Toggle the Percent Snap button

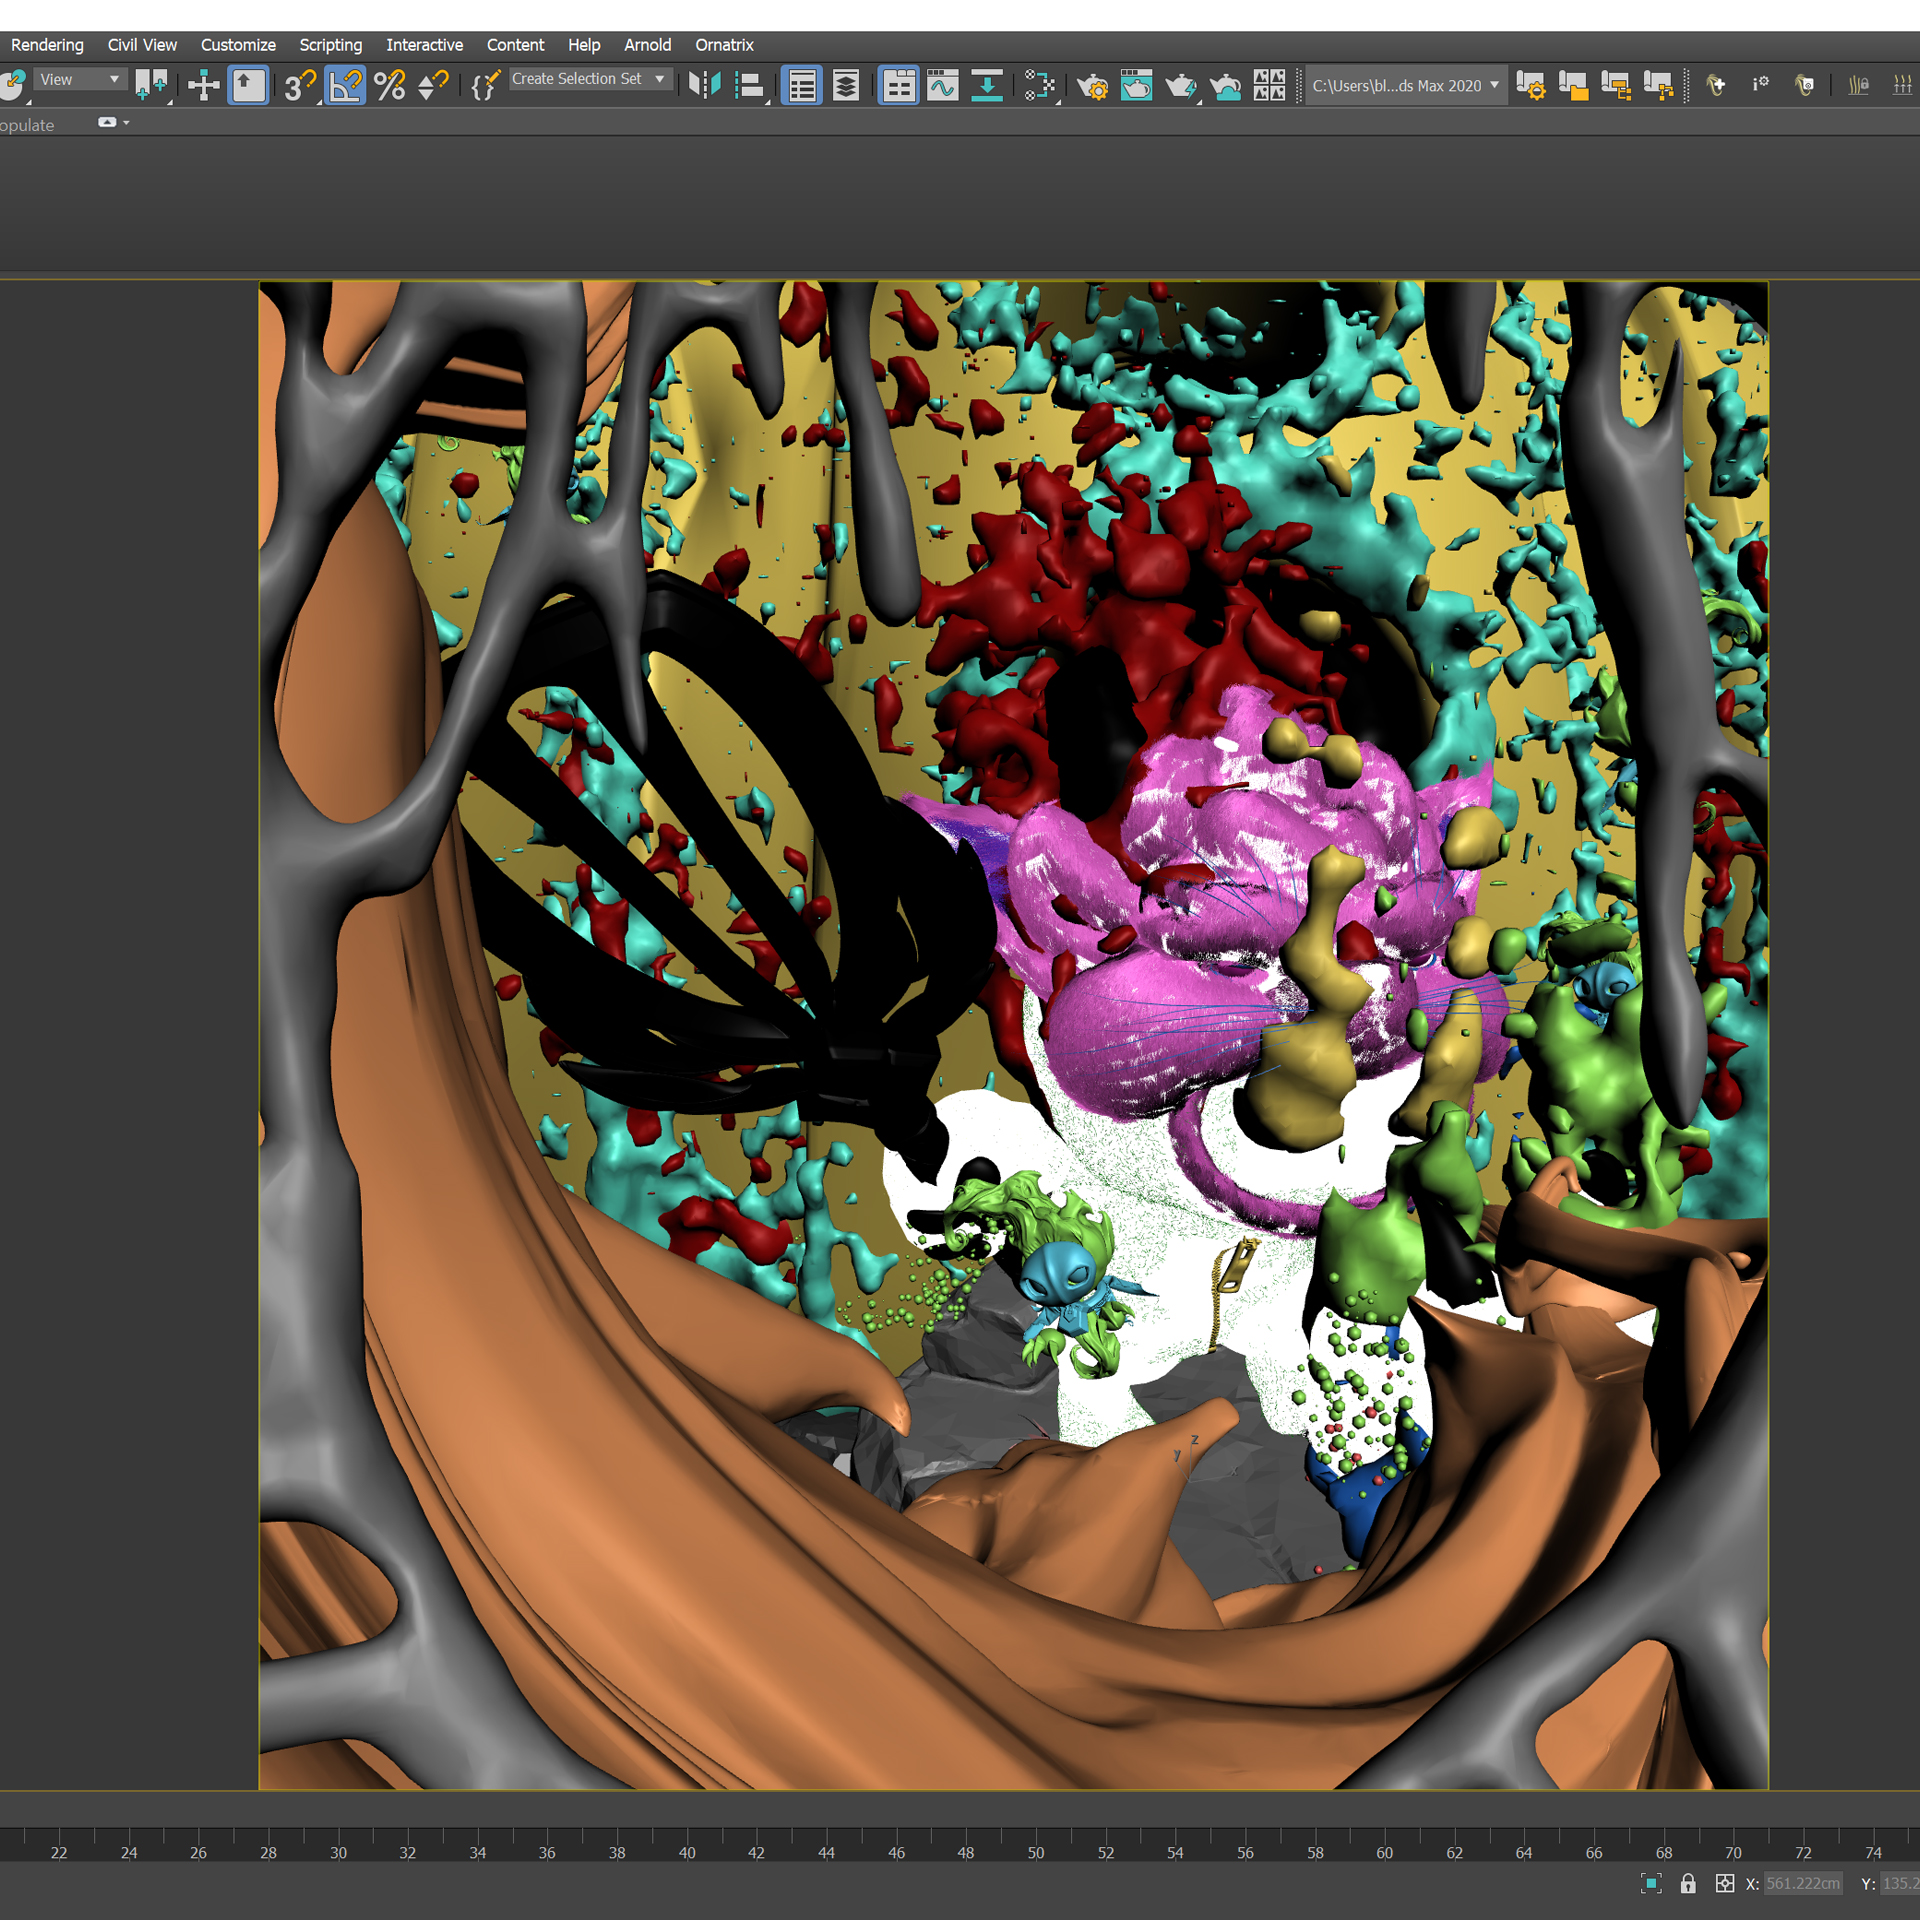click(390, 86)
